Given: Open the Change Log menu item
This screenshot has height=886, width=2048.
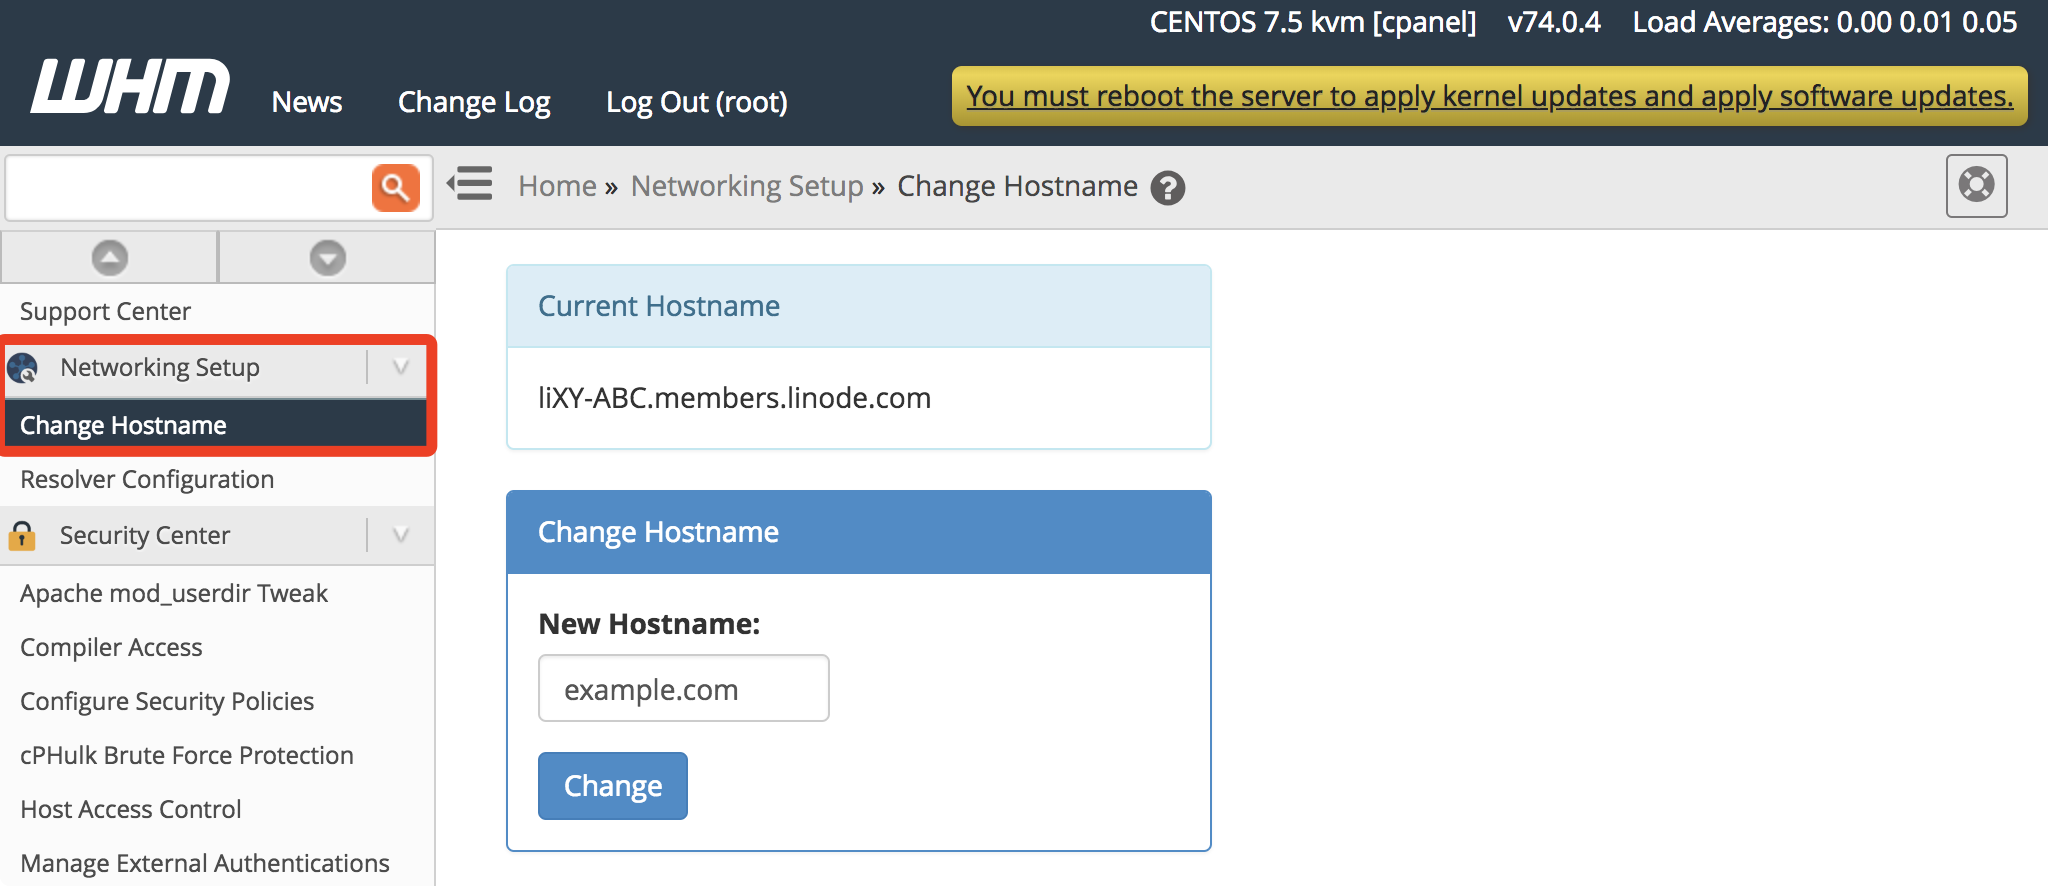Looking at the screenshot, I should click(474, 102).
